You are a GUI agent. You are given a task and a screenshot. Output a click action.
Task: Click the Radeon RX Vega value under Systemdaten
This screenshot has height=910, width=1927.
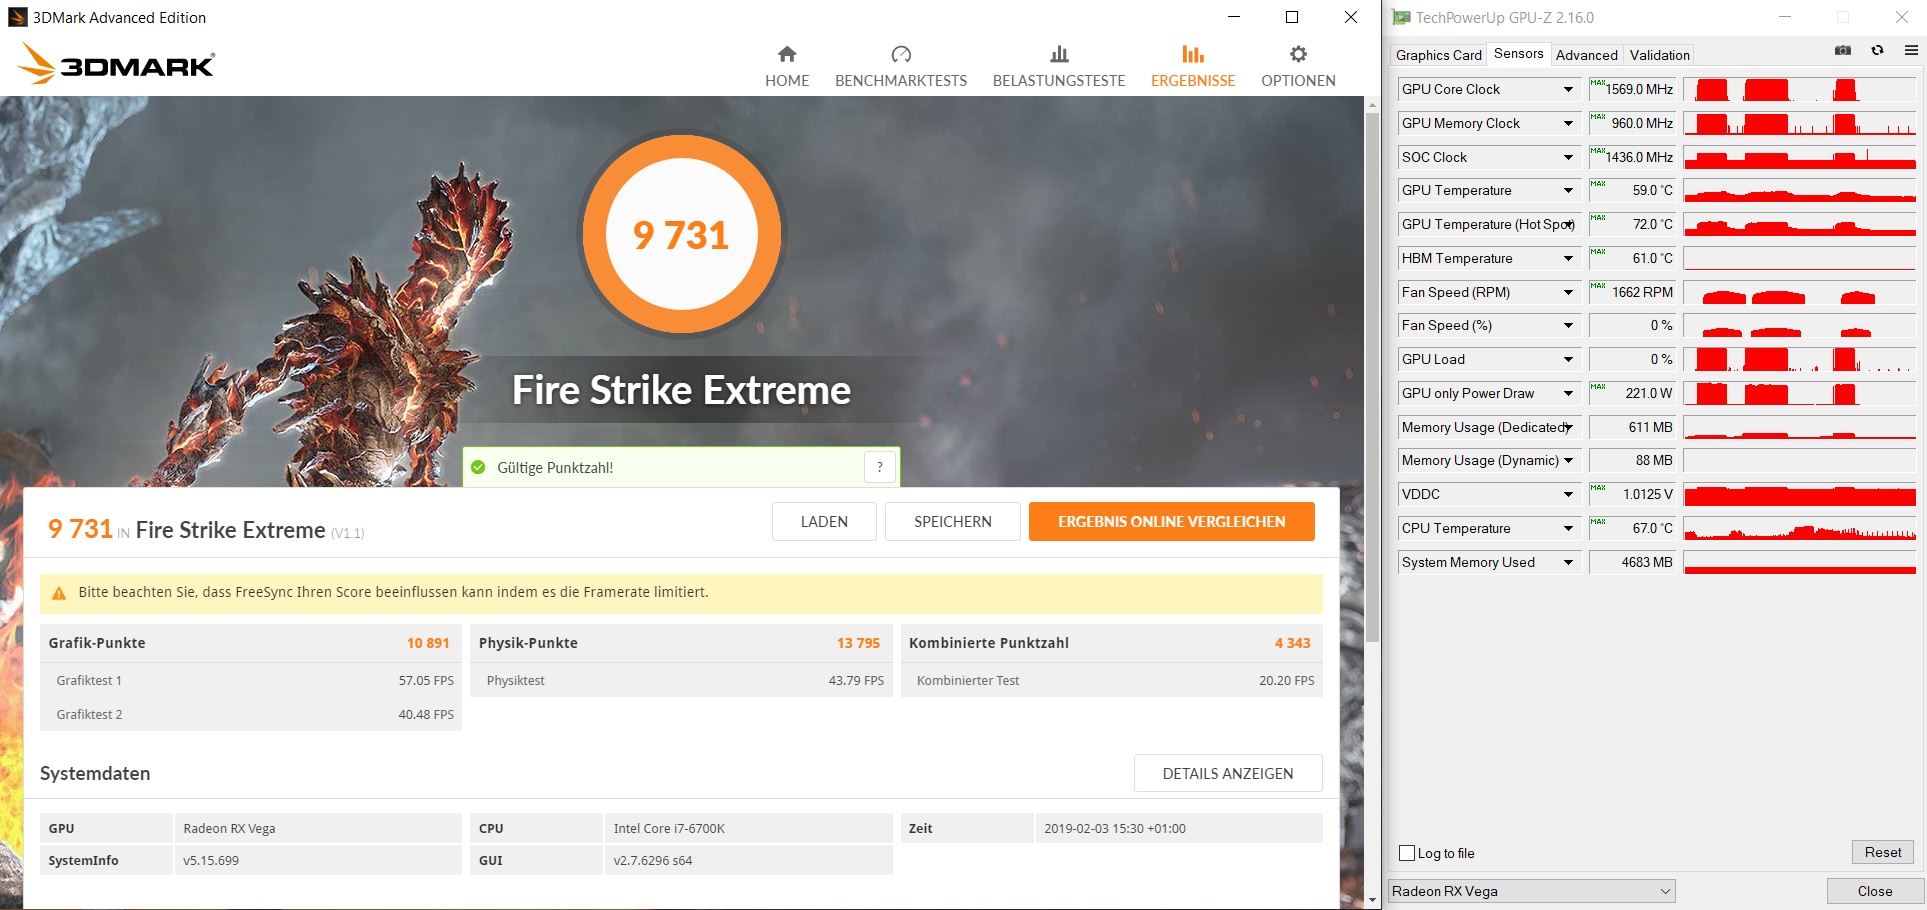click(229, 829)
